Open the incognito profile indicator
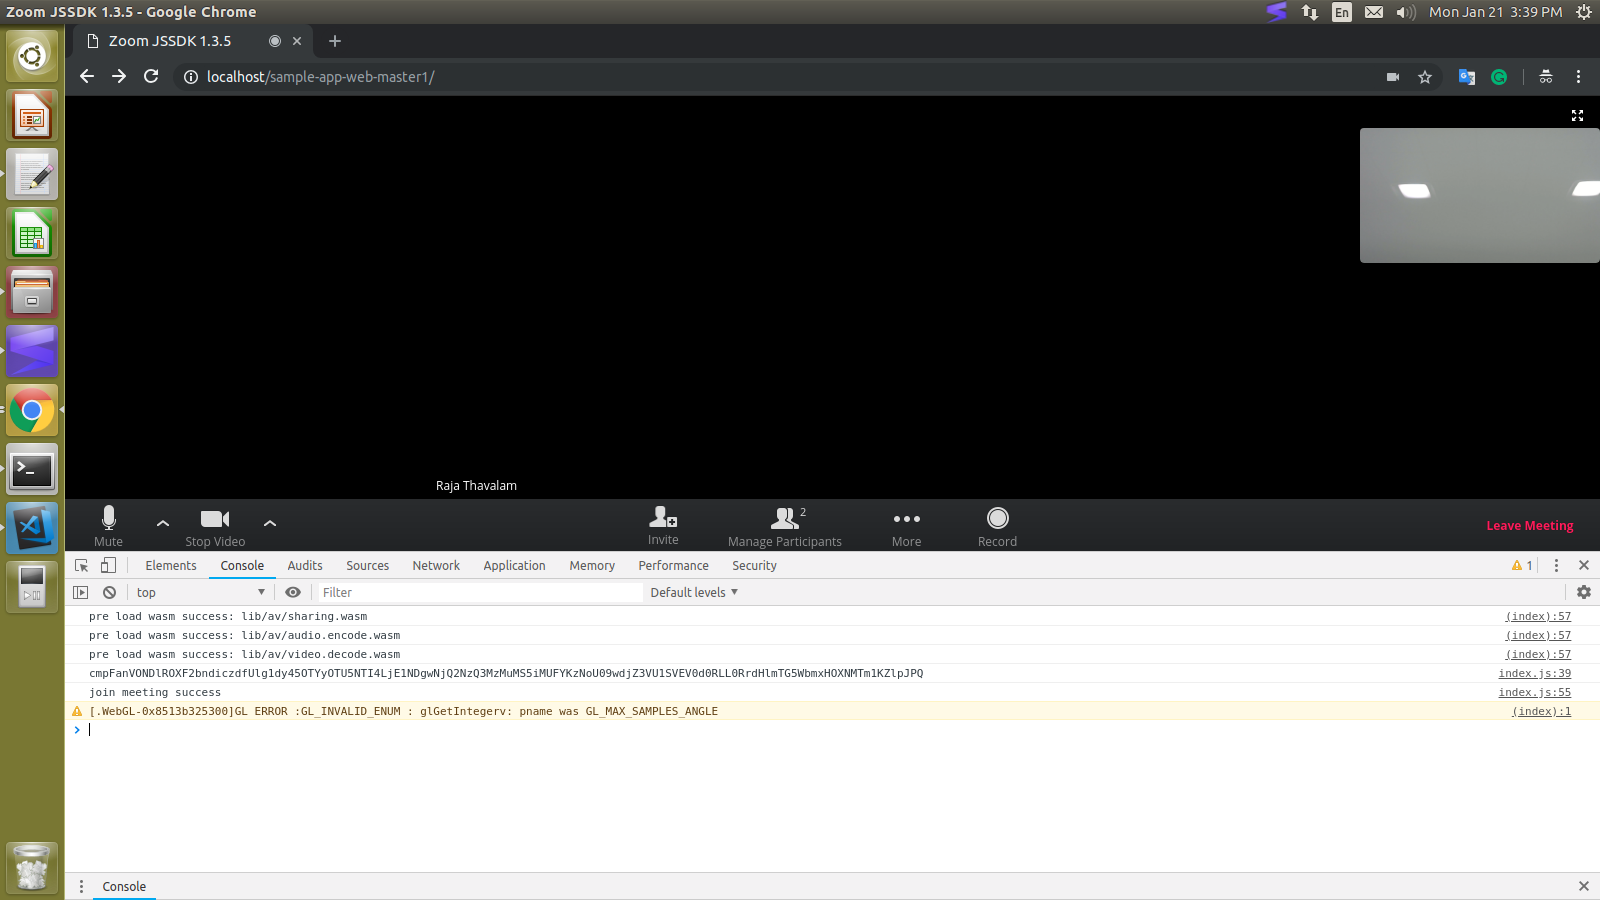The height and width of the screenshot is (900, 1600). (x=1546, y=77)
